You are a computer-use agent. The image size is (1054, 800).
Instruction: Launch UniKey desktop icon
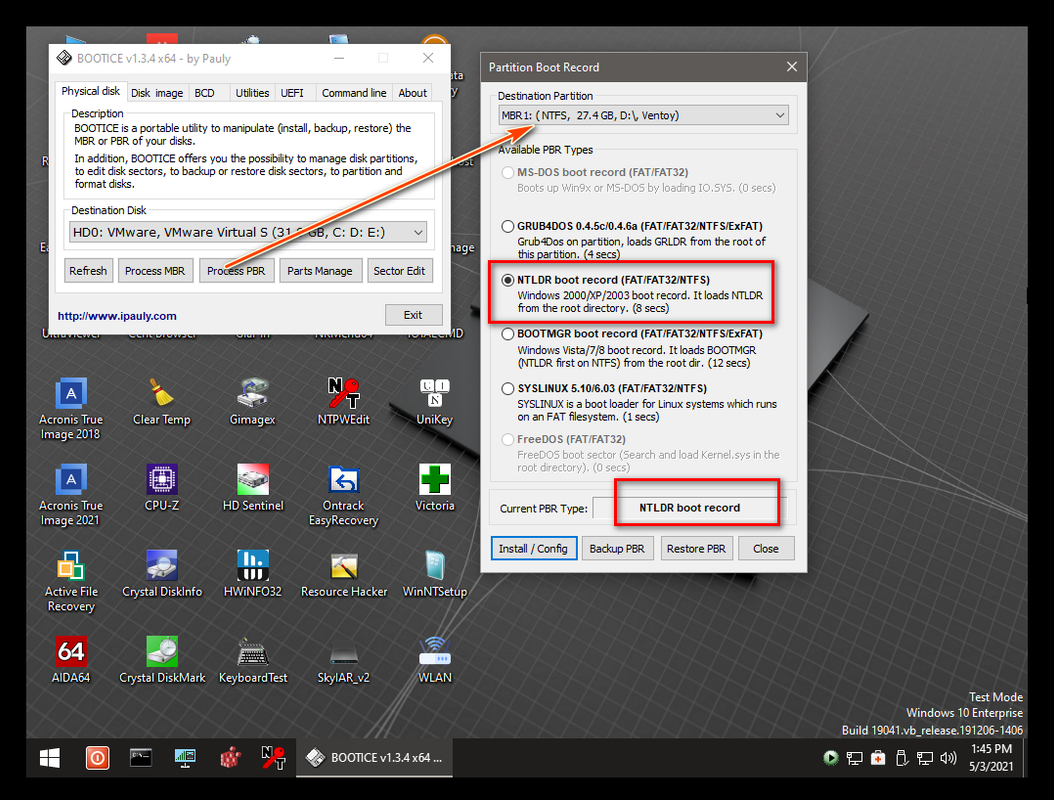pyautogui.click(x=434, y=402)
